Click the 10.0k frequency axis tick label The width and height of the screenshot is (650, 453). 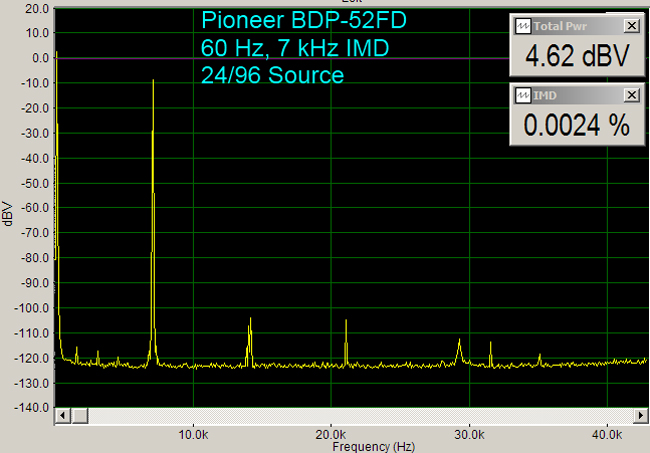[x=193, y=435]
